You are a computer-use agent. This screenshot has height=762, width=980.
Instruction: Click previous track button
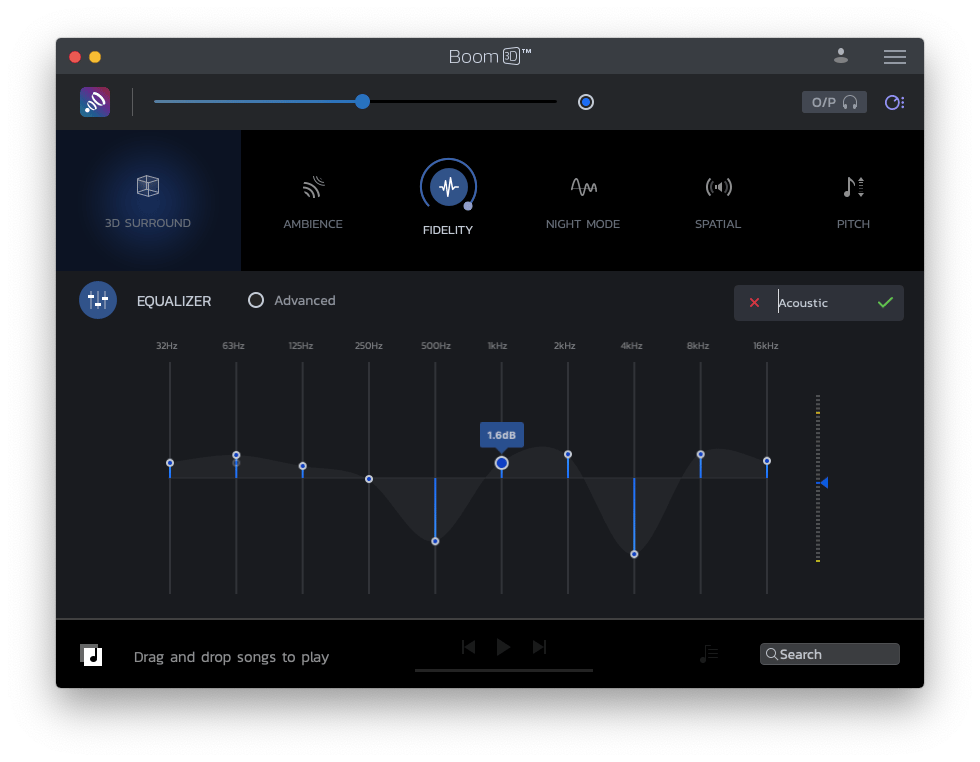click(x=468, y=647)
